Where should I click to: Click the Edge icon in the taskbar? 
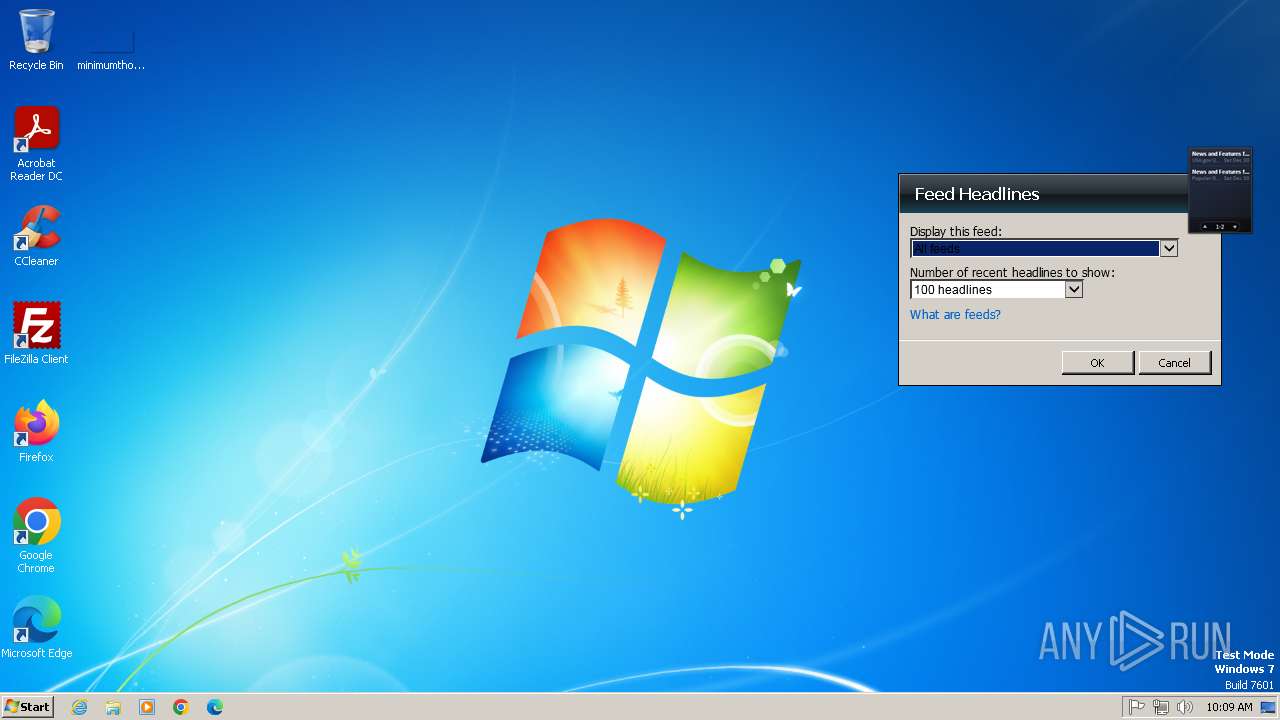click(x=215, y=707)
